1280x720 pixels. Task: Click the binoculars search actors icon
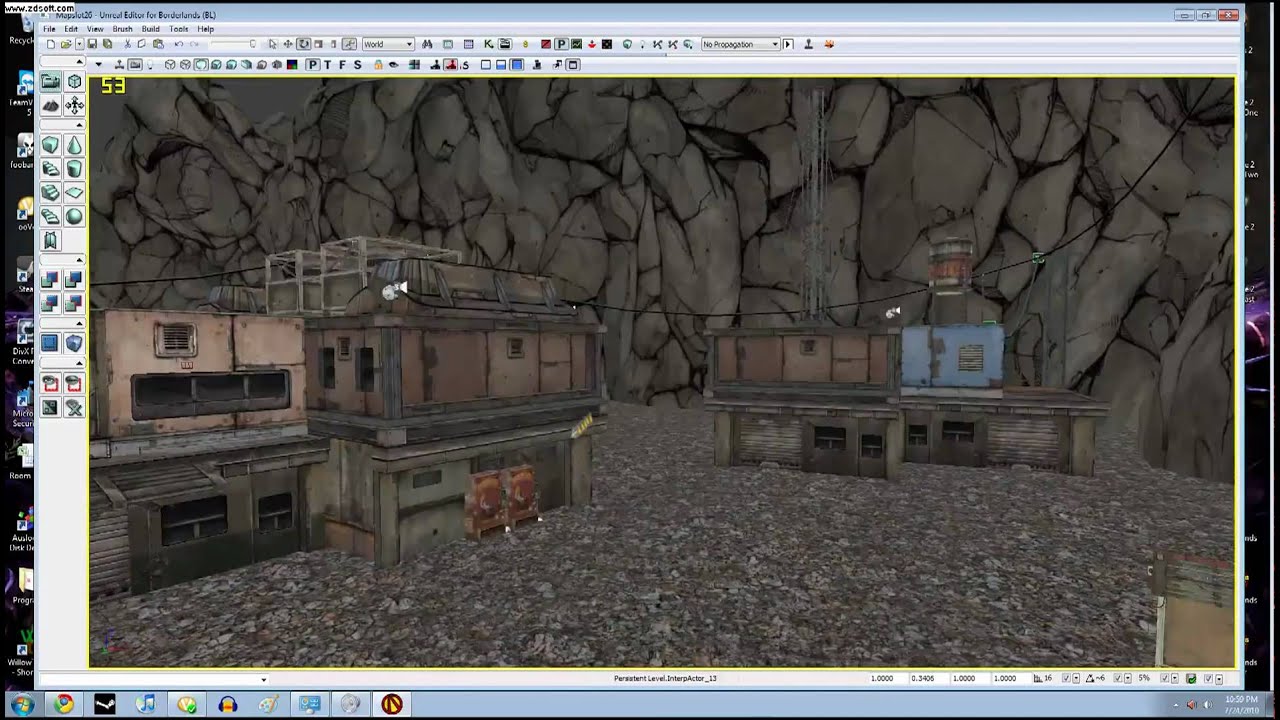click(427, 44)
